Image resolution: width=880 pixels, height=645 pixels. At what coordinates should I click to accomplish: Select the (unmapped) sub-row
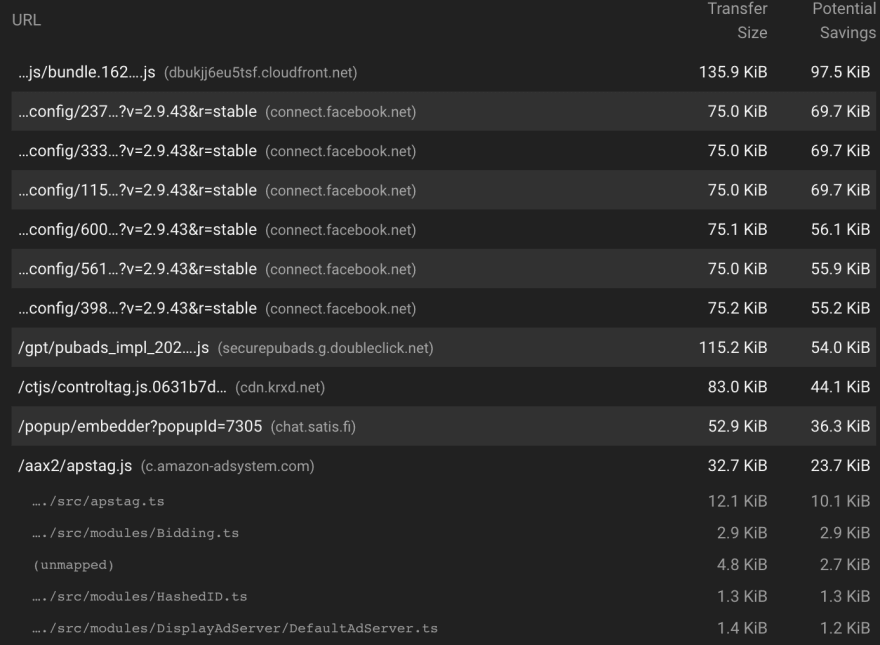[443, 565]
